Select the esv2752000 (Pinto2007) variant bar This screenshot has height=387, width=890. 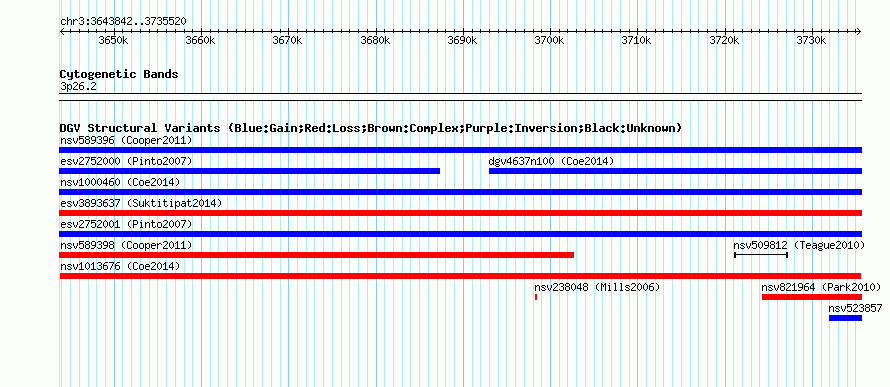pos(250,171)
